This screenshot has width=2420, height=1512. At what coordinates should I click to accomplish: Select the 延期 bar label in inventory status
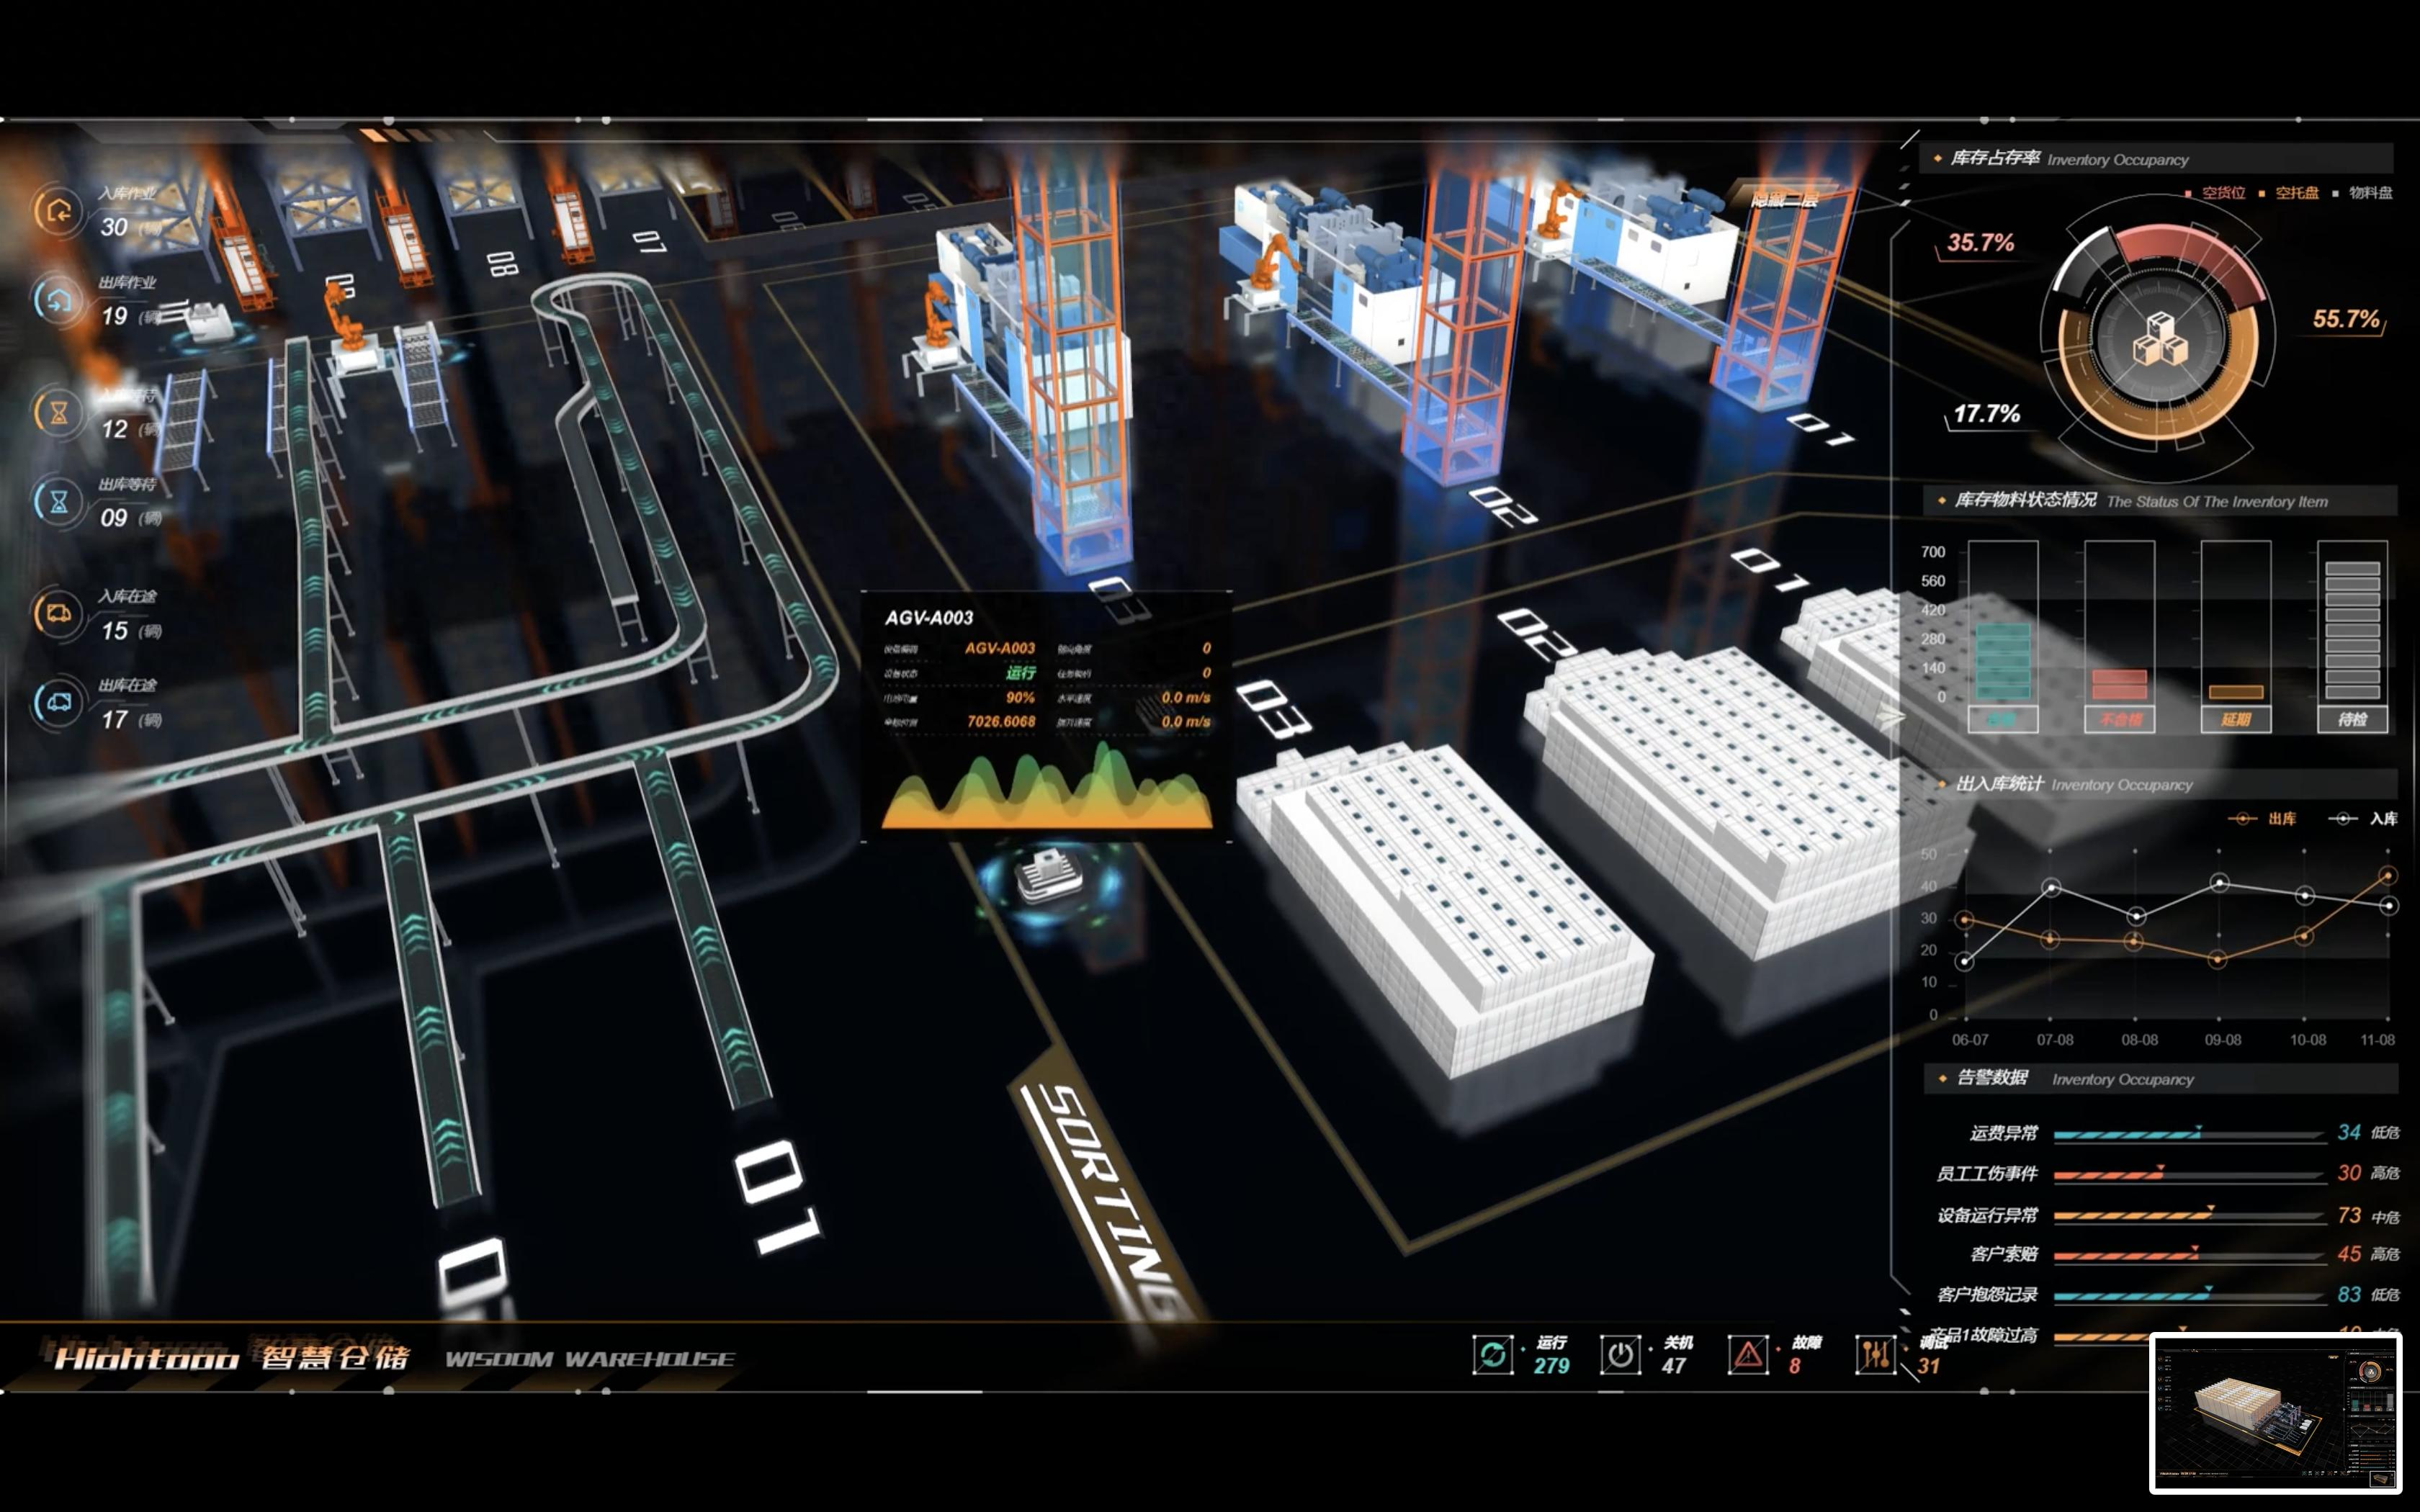(2235, 719)
